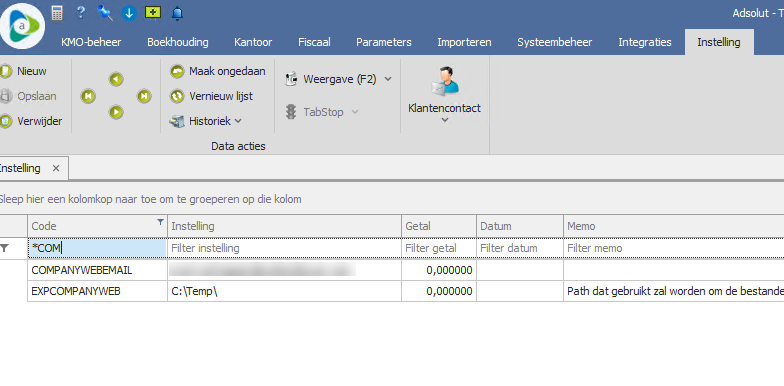Viewport: 784px width, 386px height.
Task: Open the Integraties ribbon tab
Action: point(644,42)
